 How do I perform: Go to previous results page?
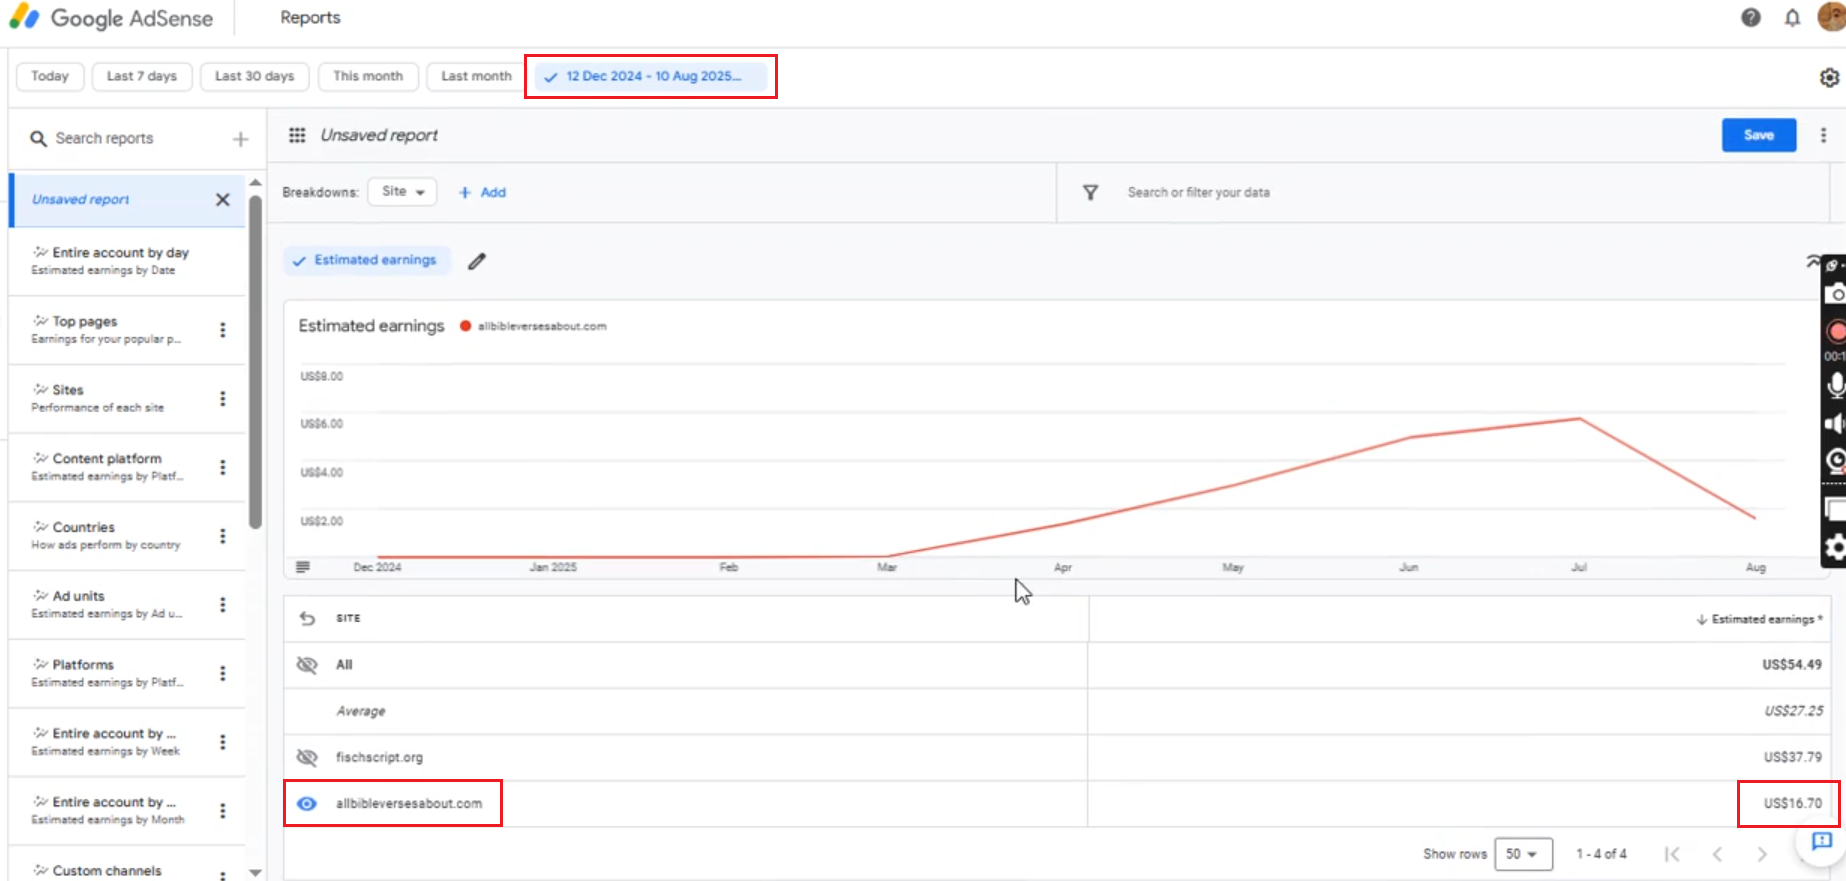1717,854
